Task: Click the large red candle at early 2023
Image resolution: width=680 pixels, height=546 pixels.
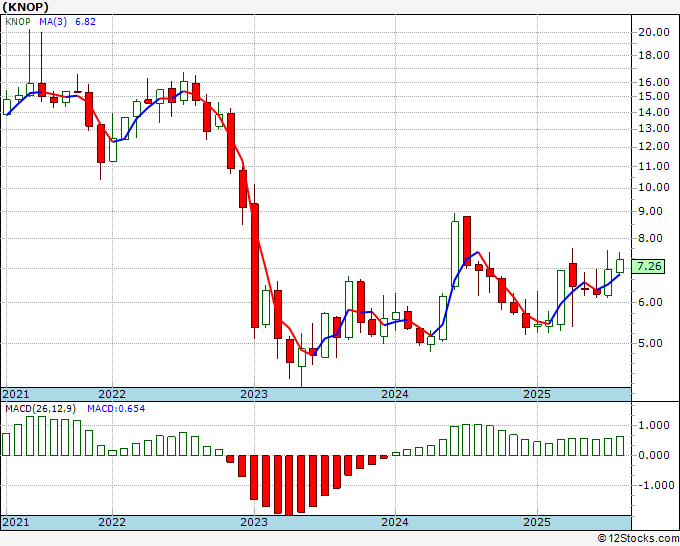Action: pos(255,265)
